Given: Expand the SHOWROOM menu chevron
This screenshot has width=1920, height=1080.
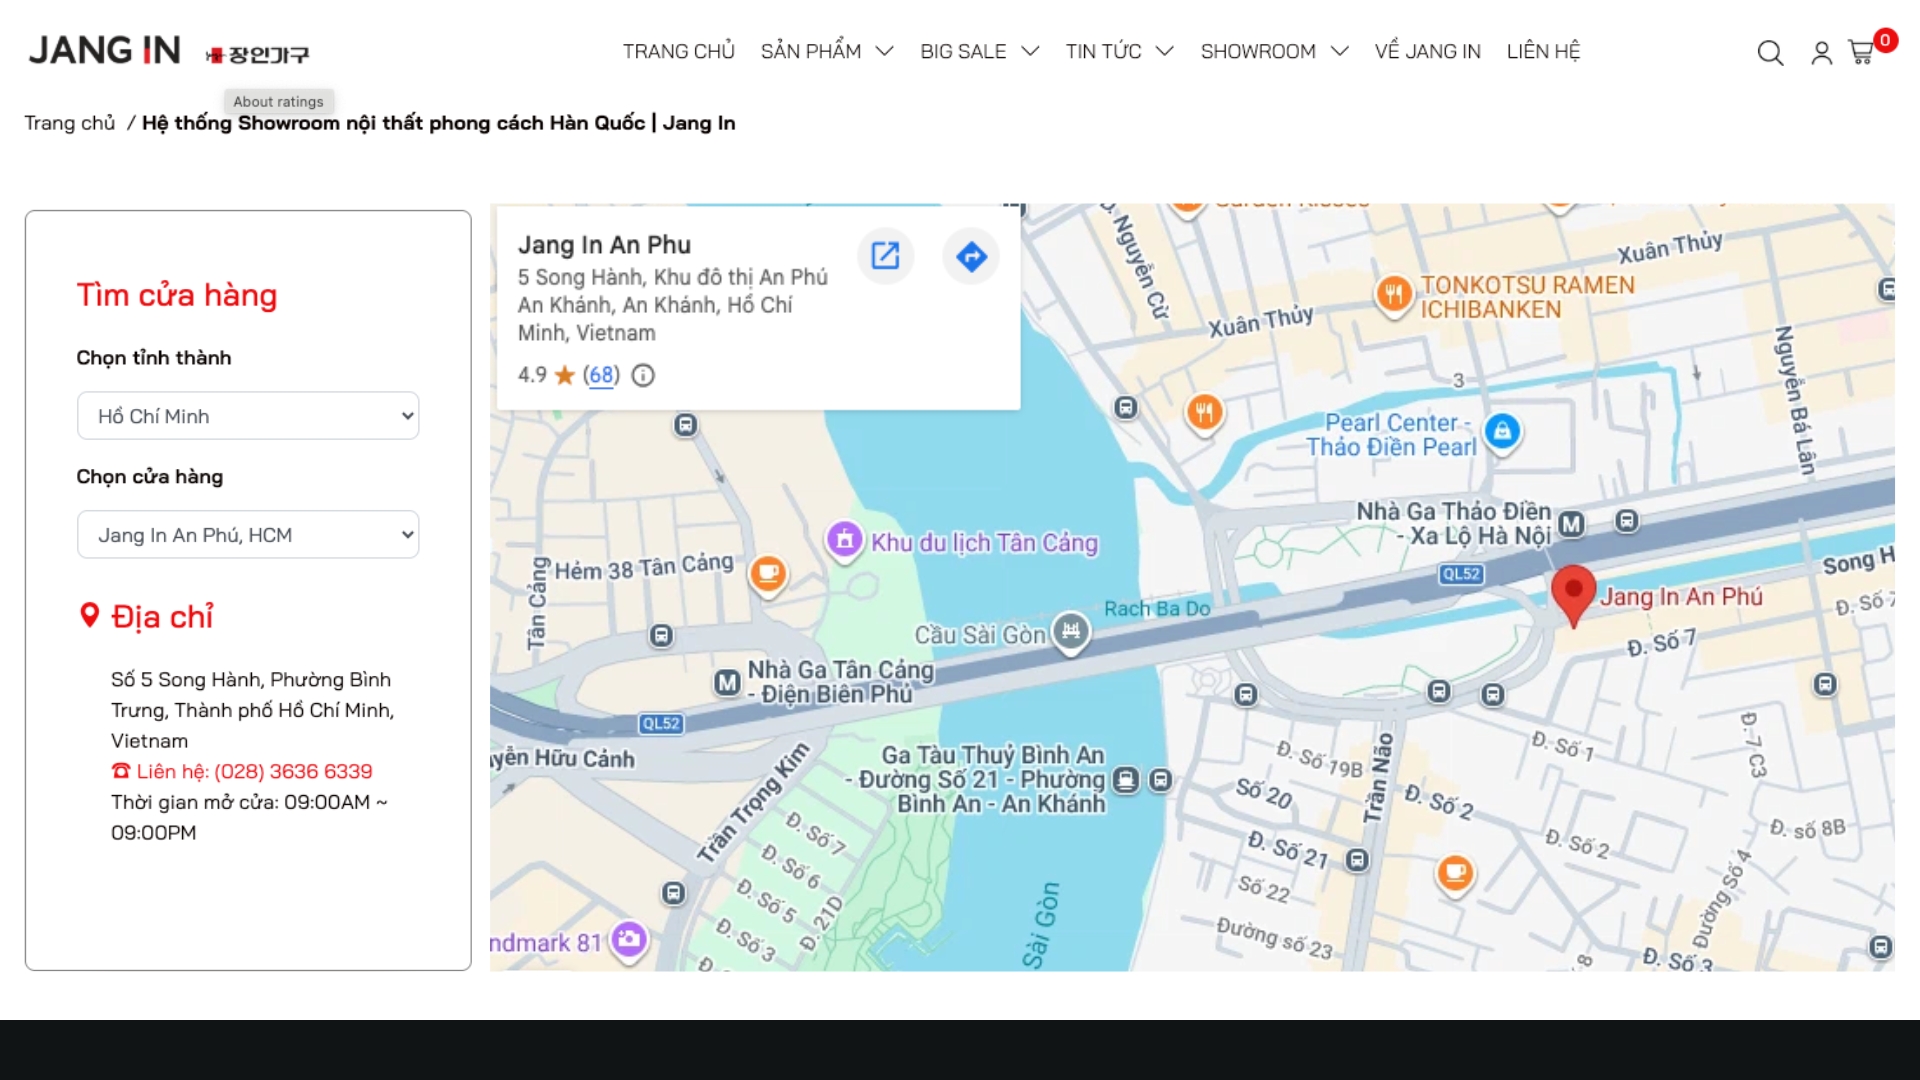Looking at the screenshot, I should click(1340, 51).
